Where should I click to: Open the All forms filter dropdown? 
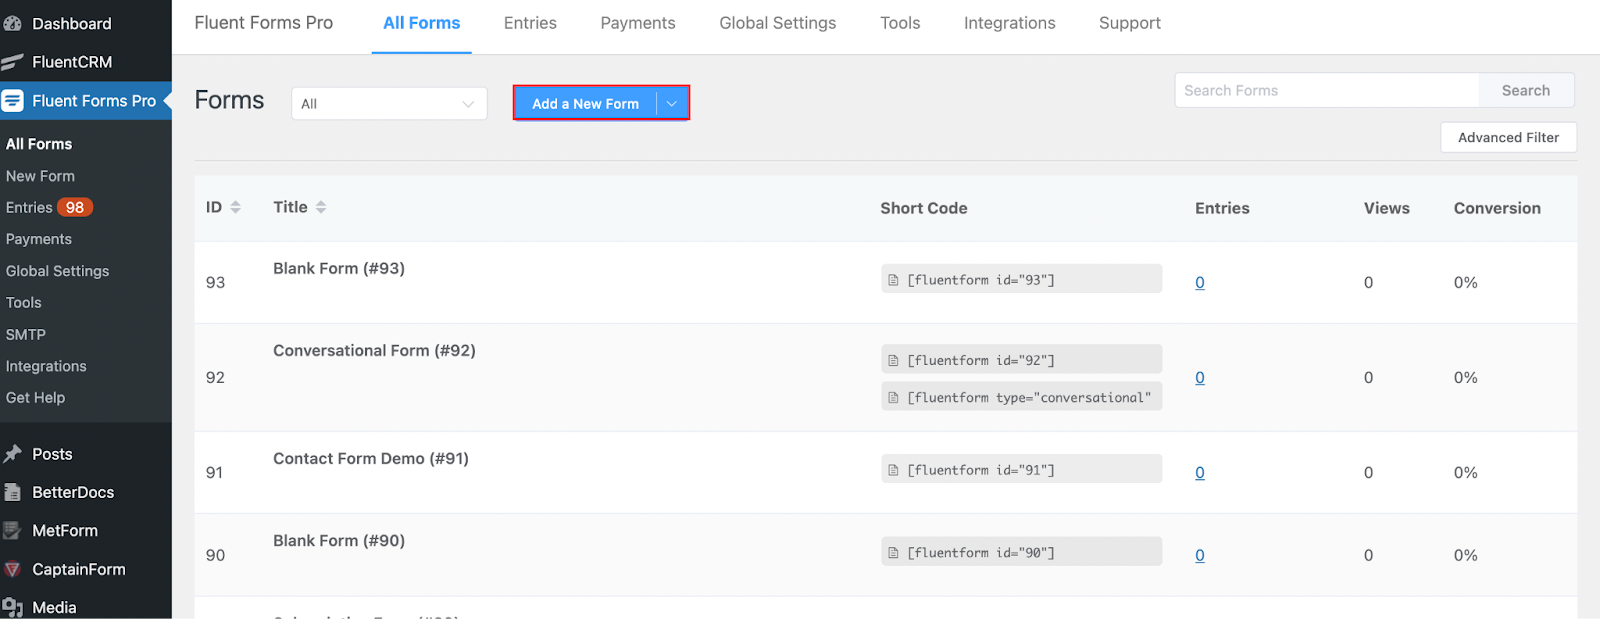[389, 104]
